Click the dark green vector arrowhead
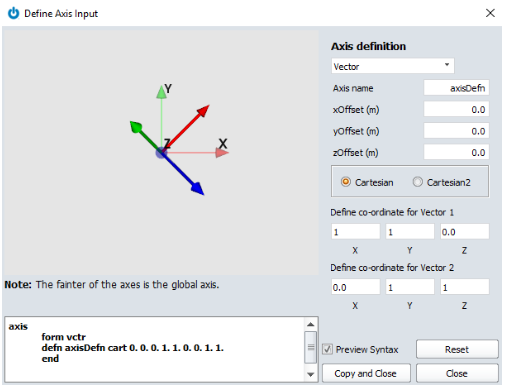Image resolution: width=507 pixels, height=388 pixels. (136, 127)
